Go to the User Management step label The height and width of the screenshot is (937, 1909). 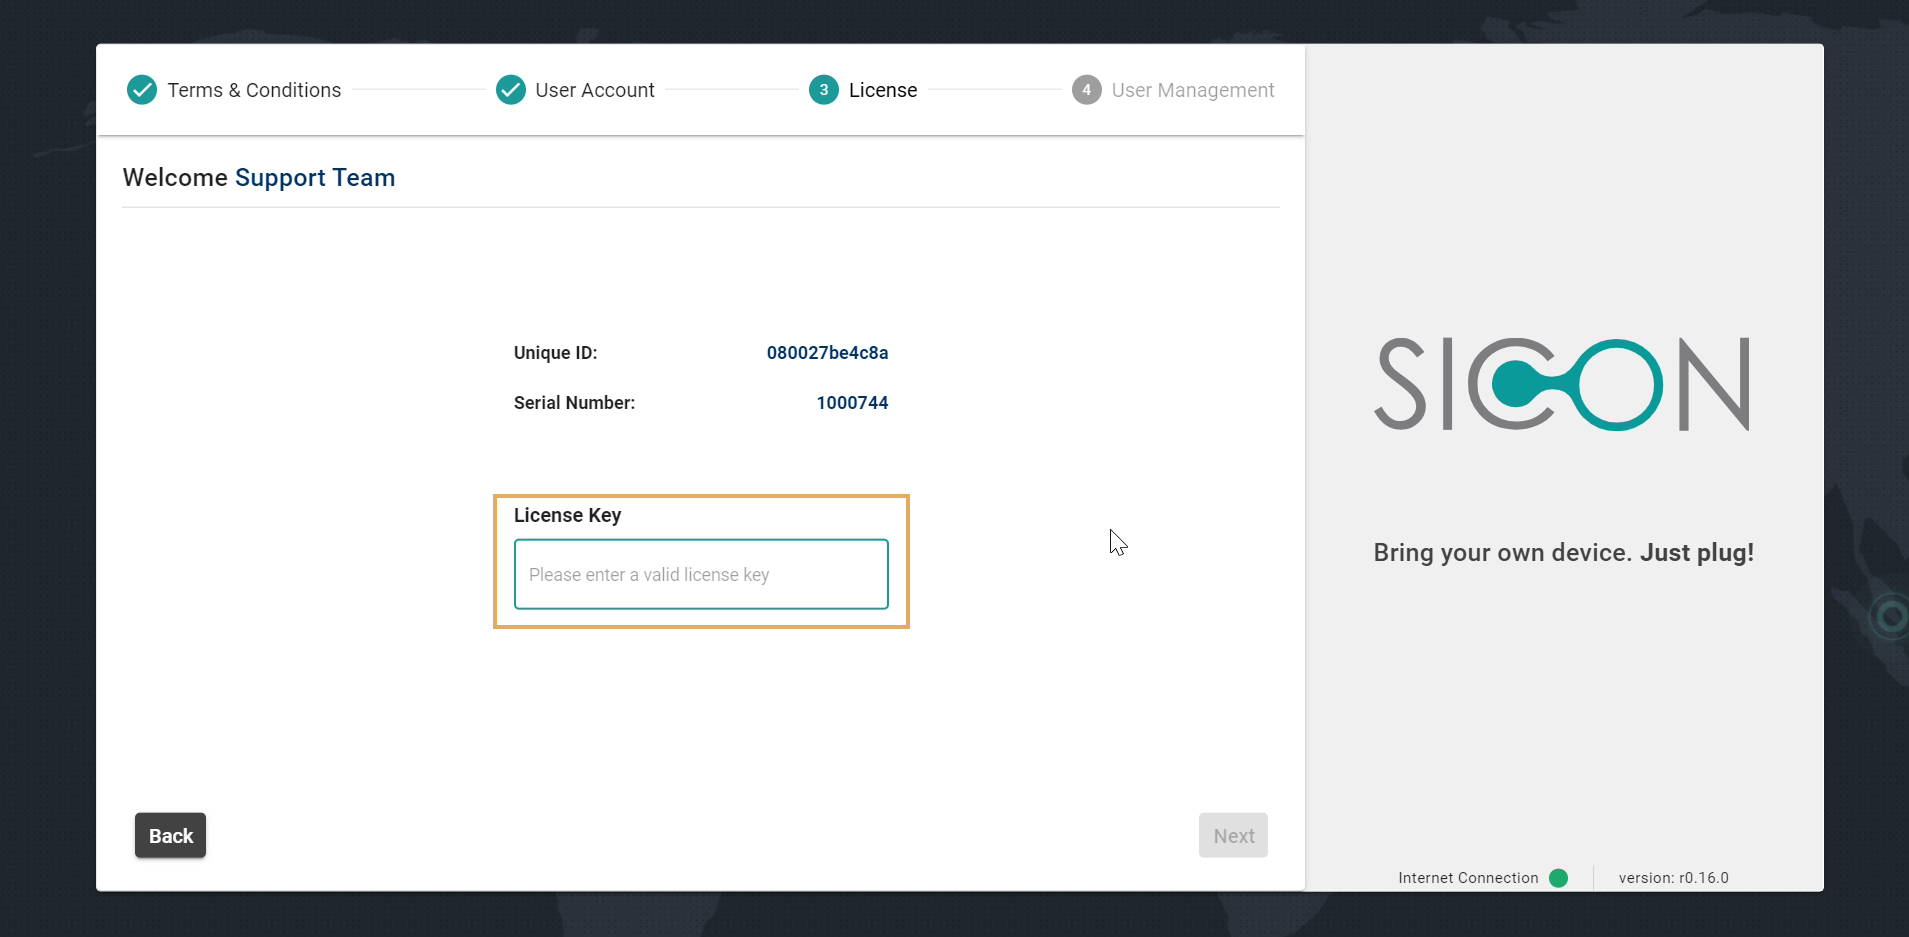click(x=1192, y=90)
